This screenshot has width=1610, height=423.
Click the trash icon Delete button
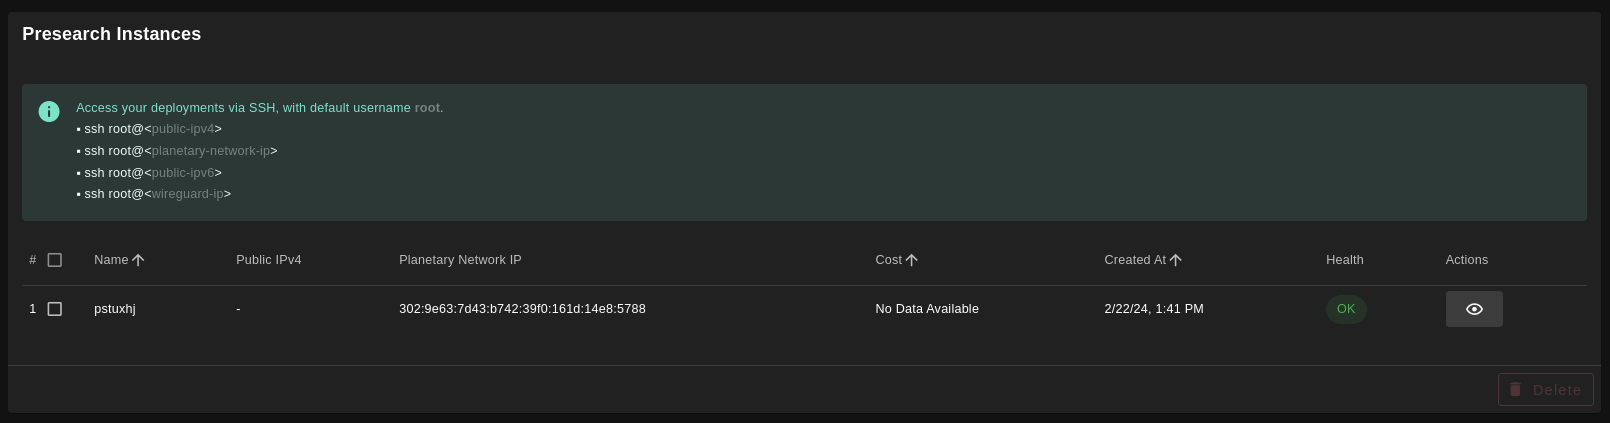[1545, 389]
